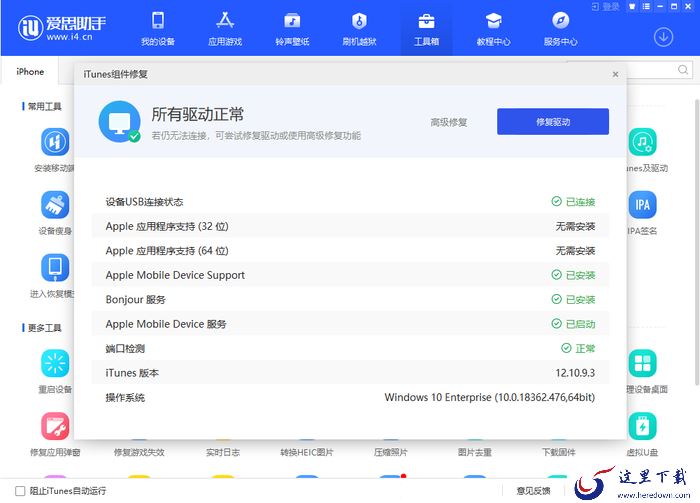Click the Apple 应用程序支持 (64 位) row
Viewport: 700px width, 503px height.
(x=350, y=251)
